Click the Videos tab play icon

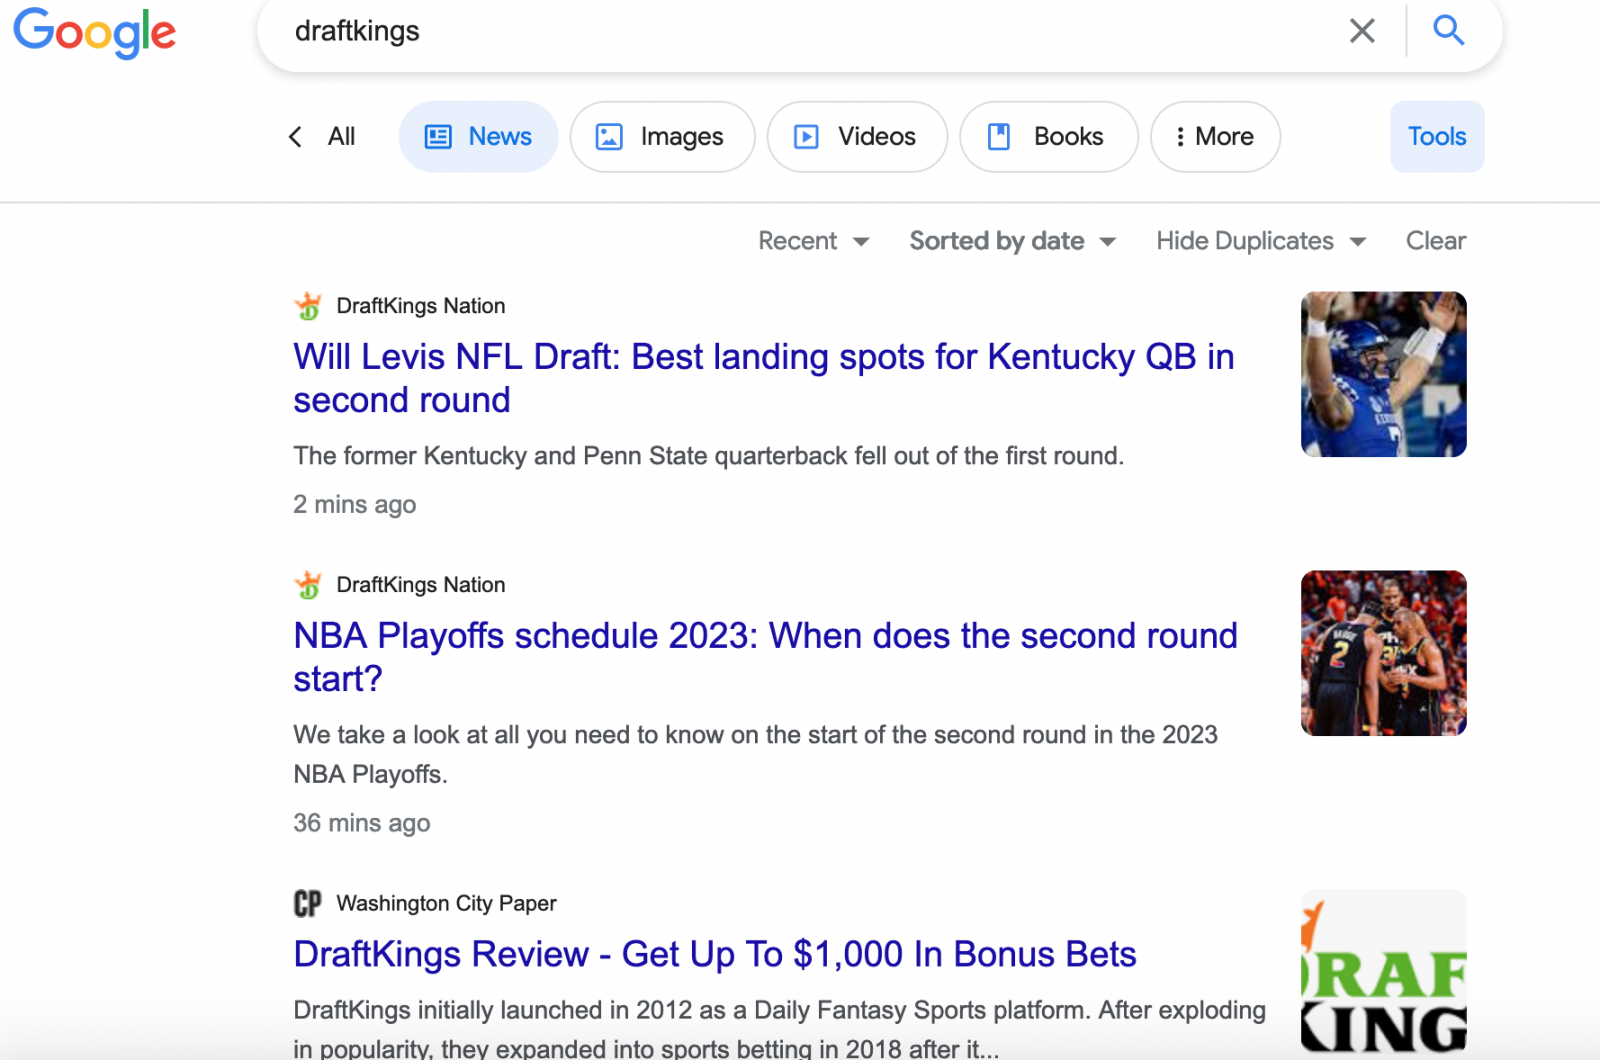click(x=806, y=137)
